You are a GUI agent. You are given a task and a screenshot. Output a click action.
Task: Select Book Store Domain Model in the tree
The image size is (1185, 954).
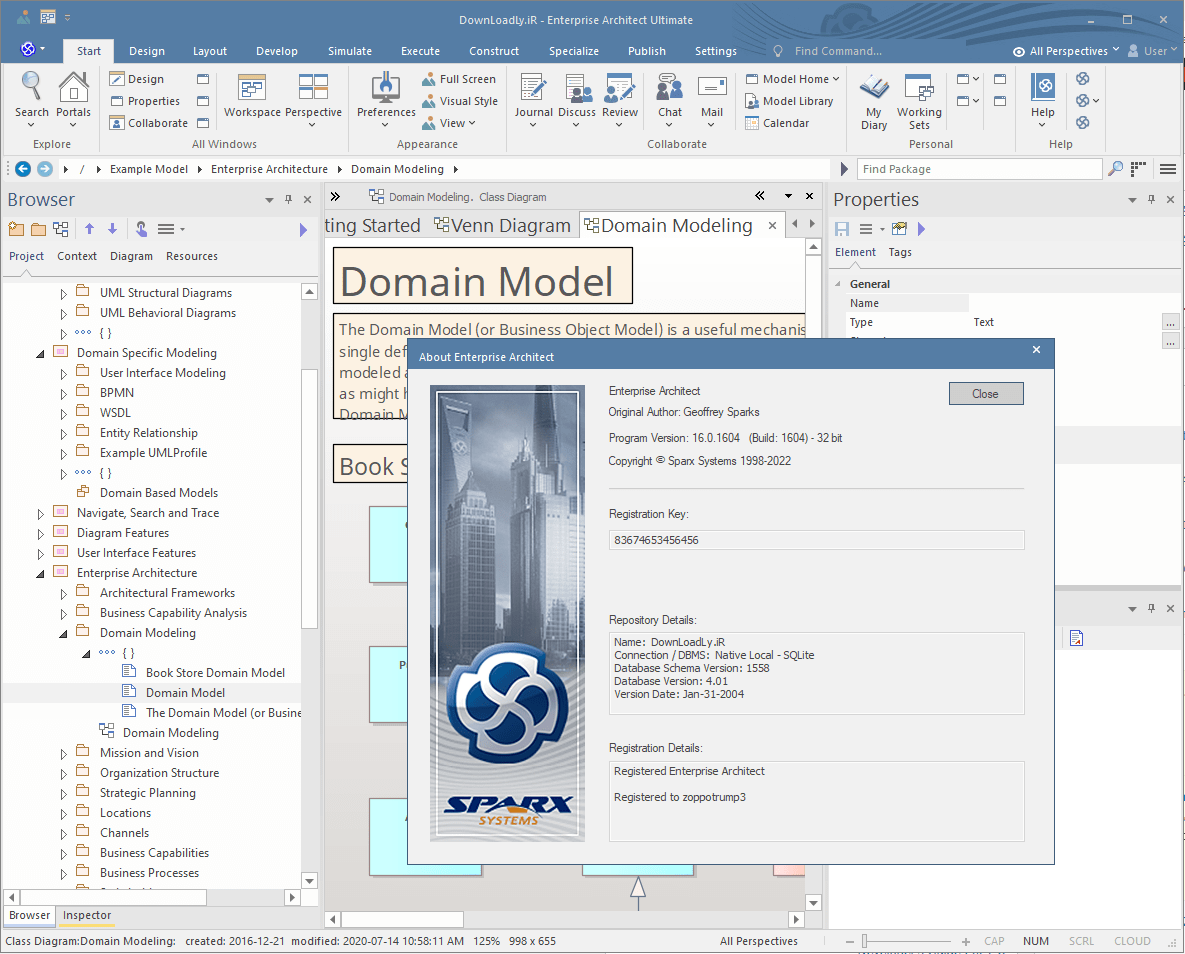(215, 673)
